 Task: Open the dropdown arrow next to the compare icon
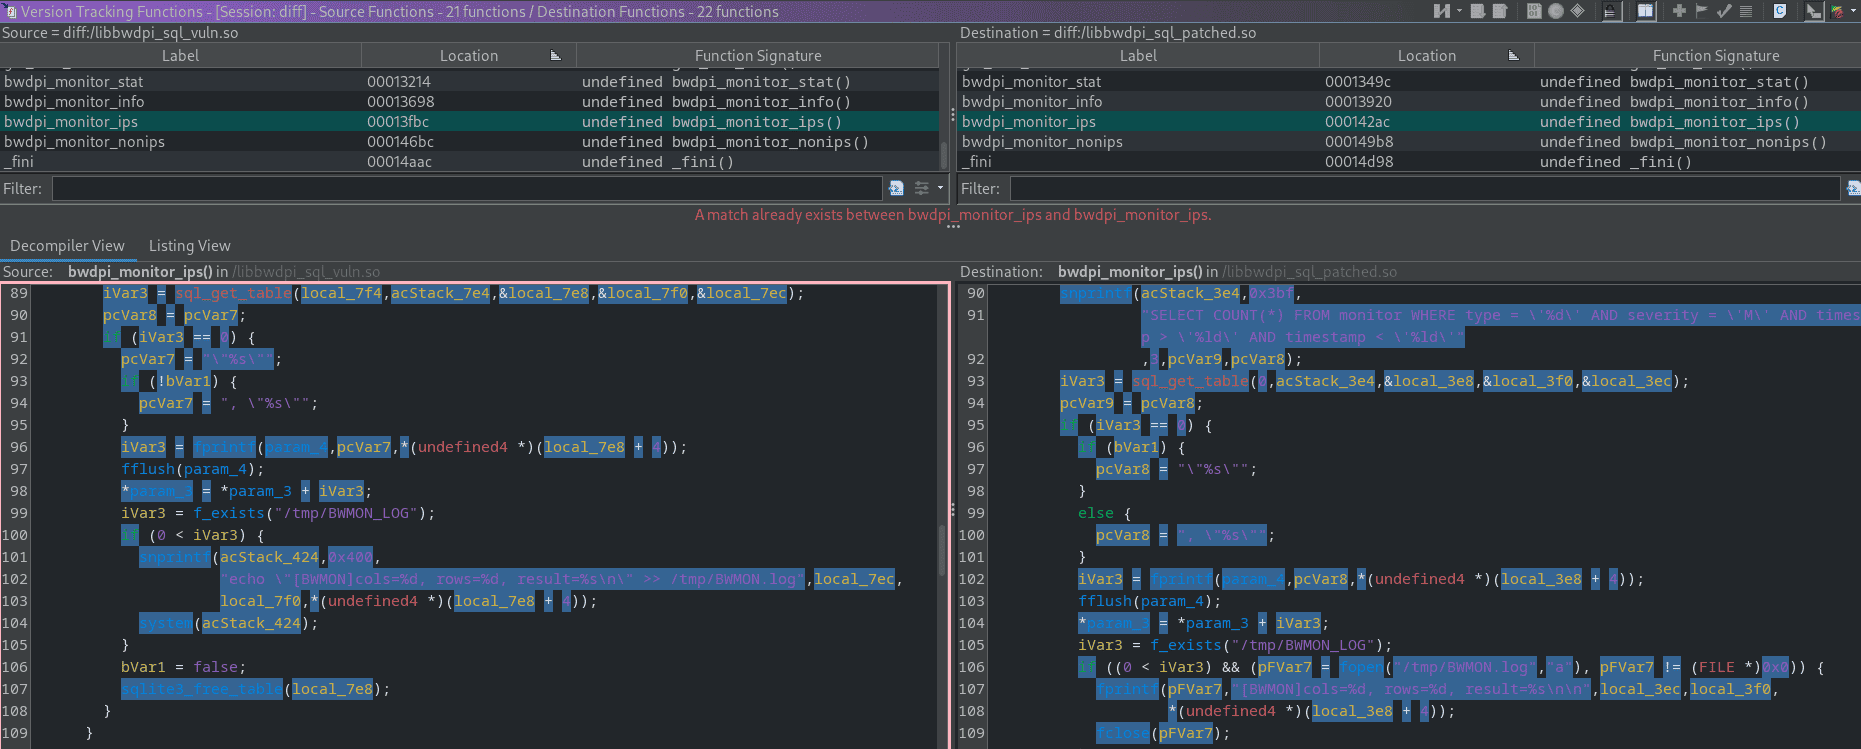pyautogui.click(x=1459, y=11)
